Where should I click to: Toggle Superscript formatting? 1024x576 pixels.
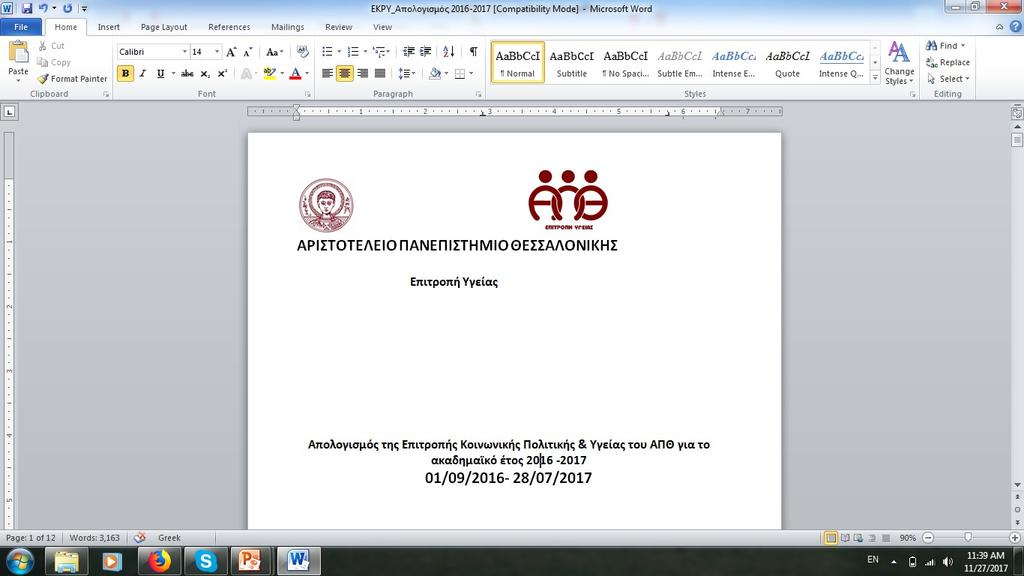point(222,73)
